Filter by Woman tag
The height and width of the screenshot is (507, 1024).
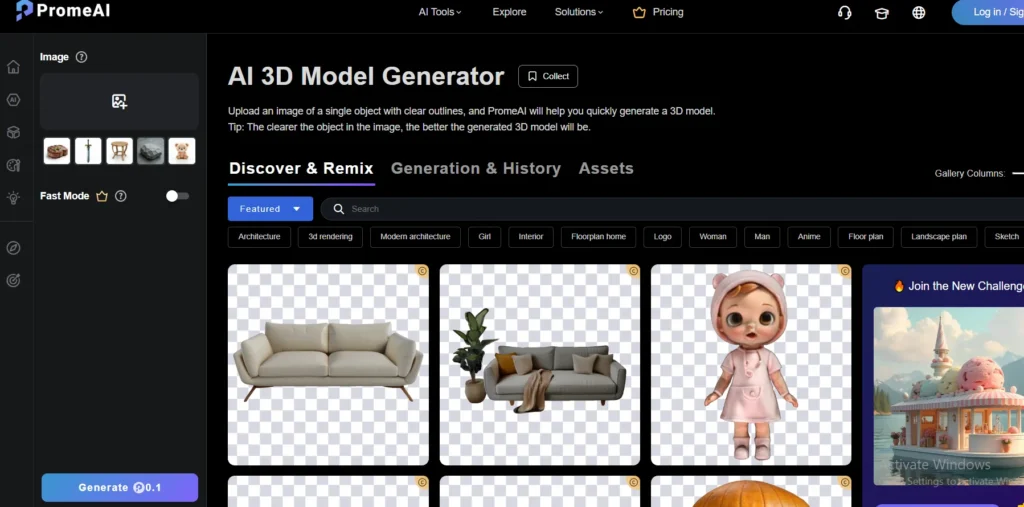pyautogui.click(x=713, y=237)
